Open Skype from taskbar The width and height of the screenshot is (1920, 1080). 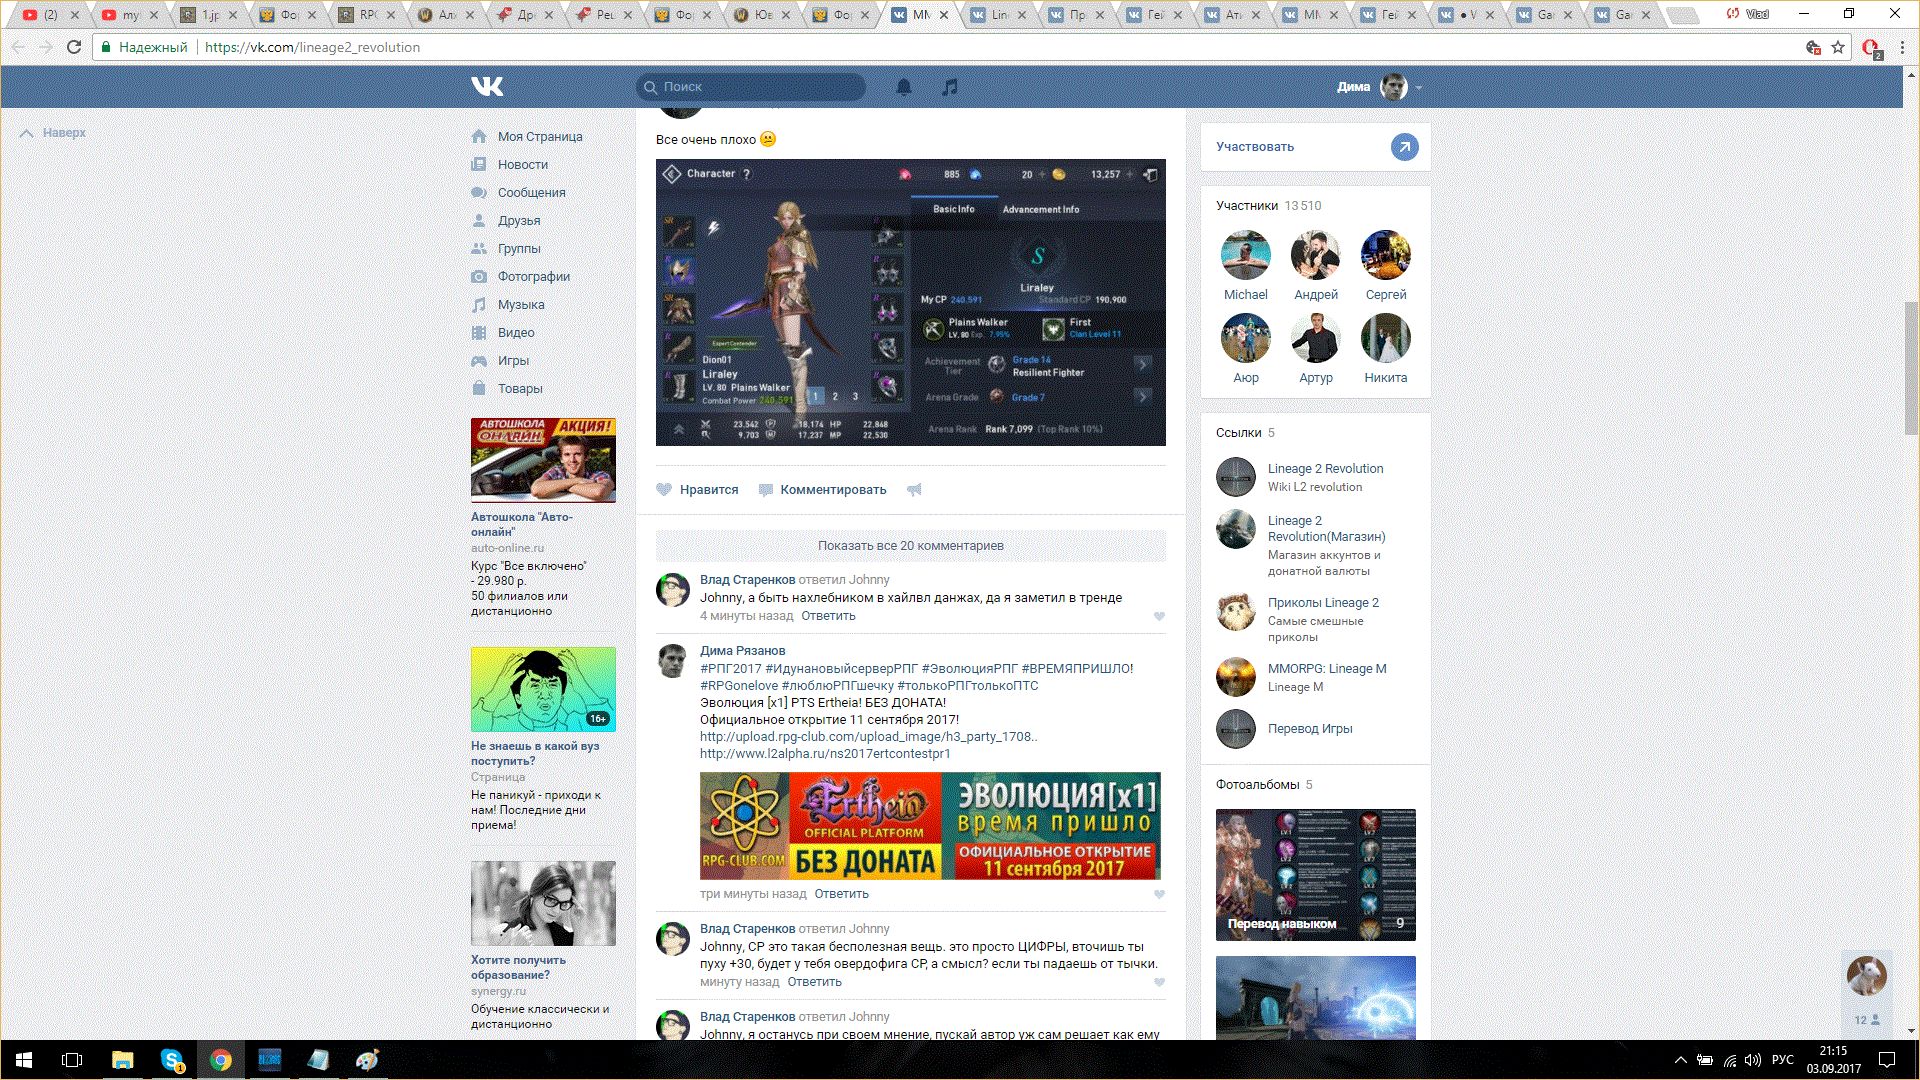[x=172, y=1060]
